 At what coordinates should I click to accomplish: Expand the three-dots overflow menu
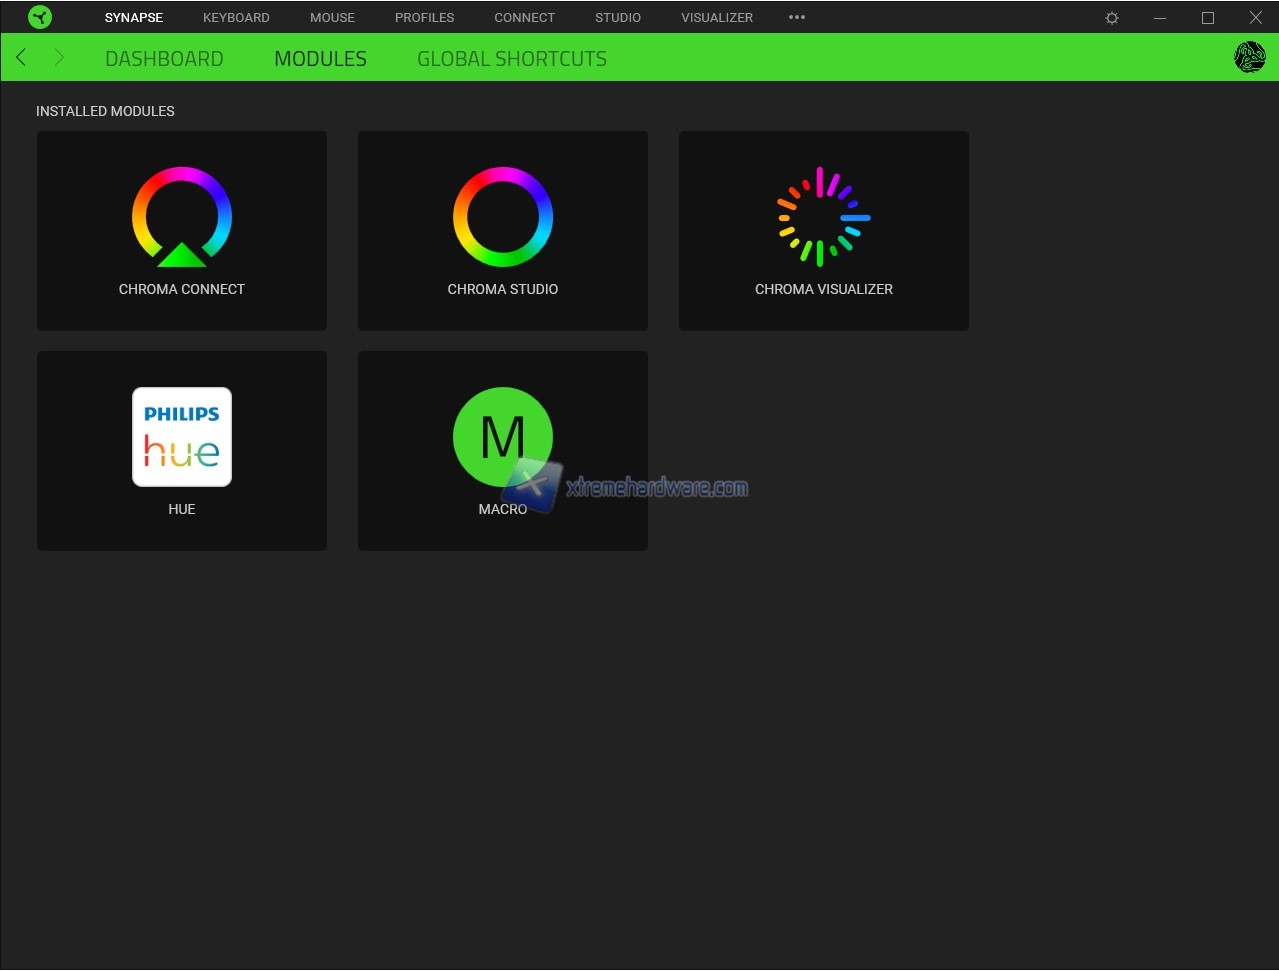797,17
